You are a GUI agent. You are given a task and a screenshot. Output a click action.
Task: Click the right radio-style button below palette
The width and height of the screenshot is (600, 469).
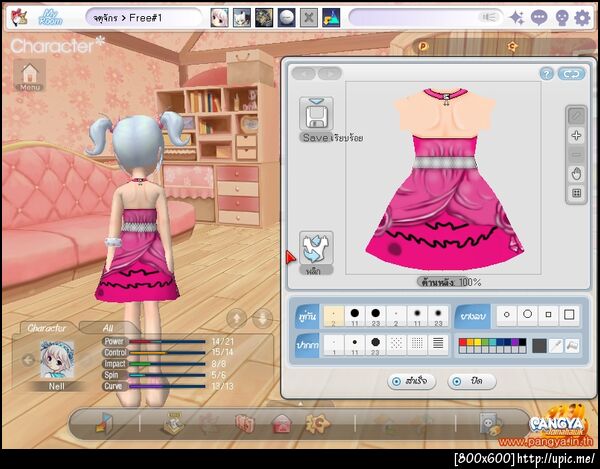point(472,381)
